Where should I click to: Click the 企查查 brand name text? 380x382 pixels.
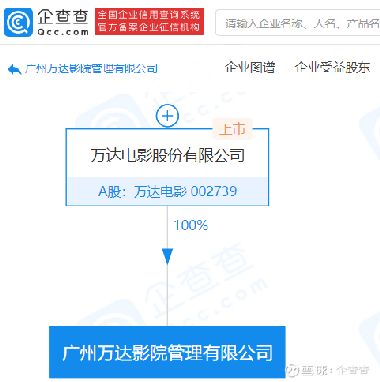click(63, 17)
